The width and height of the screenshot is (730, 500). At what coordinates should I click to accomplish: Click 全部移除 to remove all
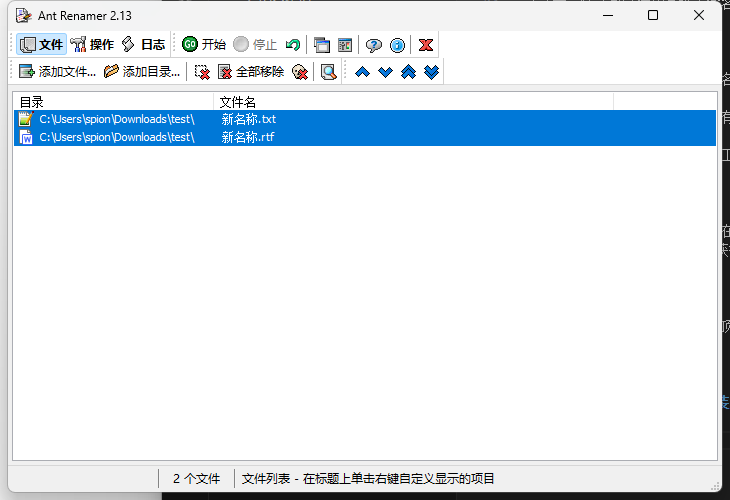[x=251, y=71]
